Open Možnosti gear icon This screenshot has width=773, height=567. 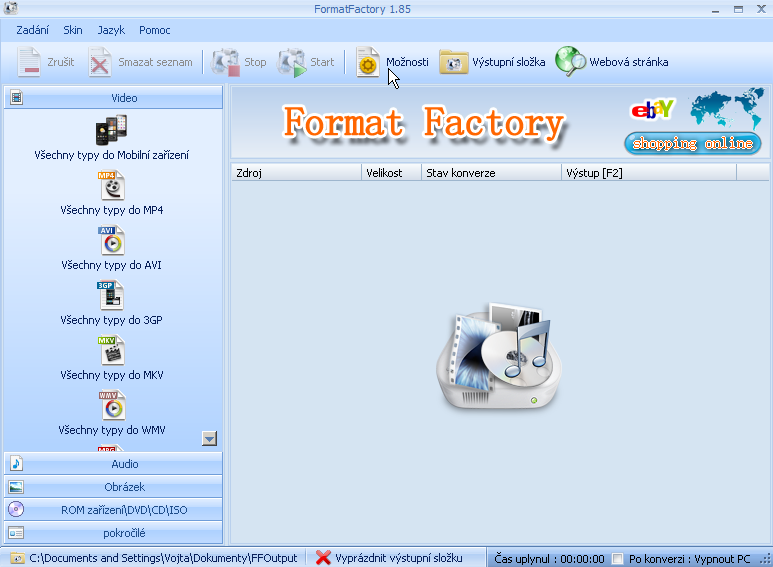(368, 62)
